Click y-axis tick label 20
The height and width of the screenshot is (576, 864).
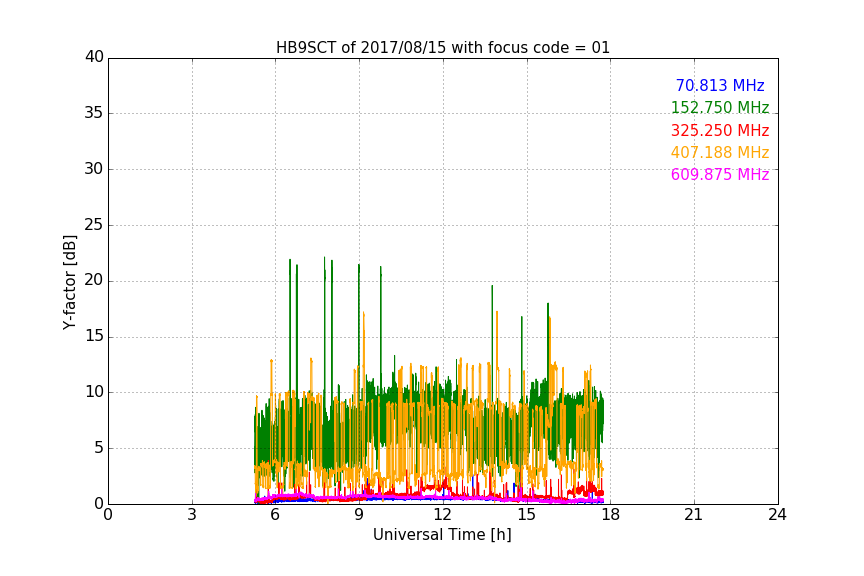[94, 280]
